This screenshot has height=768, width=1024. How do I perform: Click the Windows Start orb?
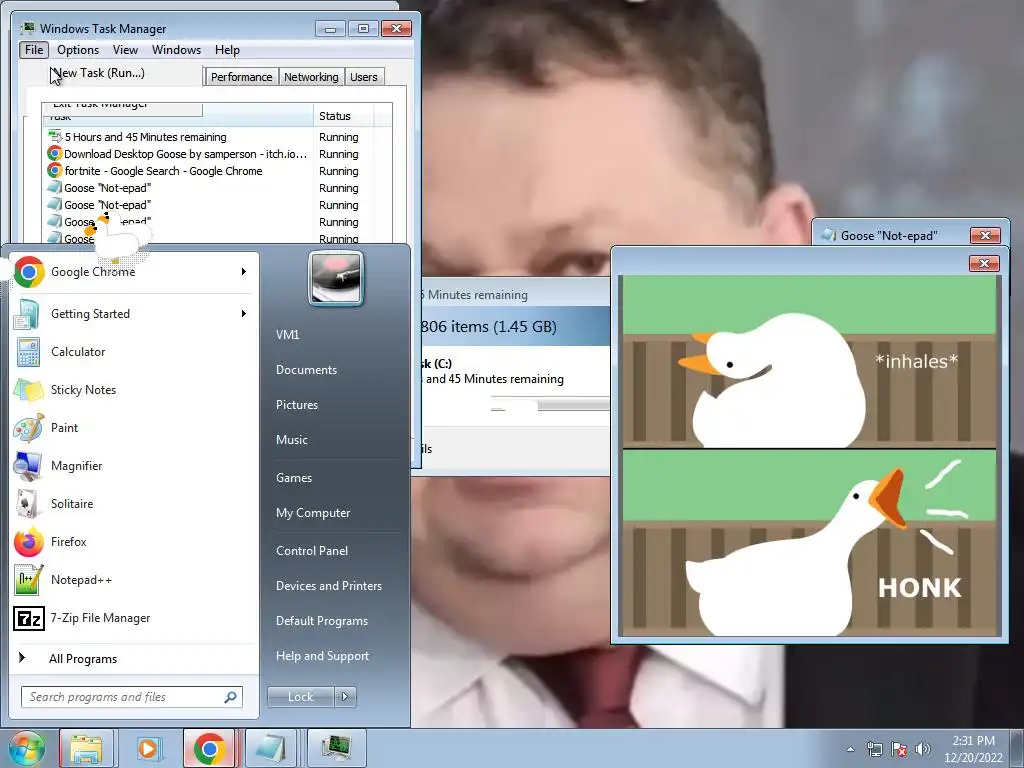pos(26,748)
